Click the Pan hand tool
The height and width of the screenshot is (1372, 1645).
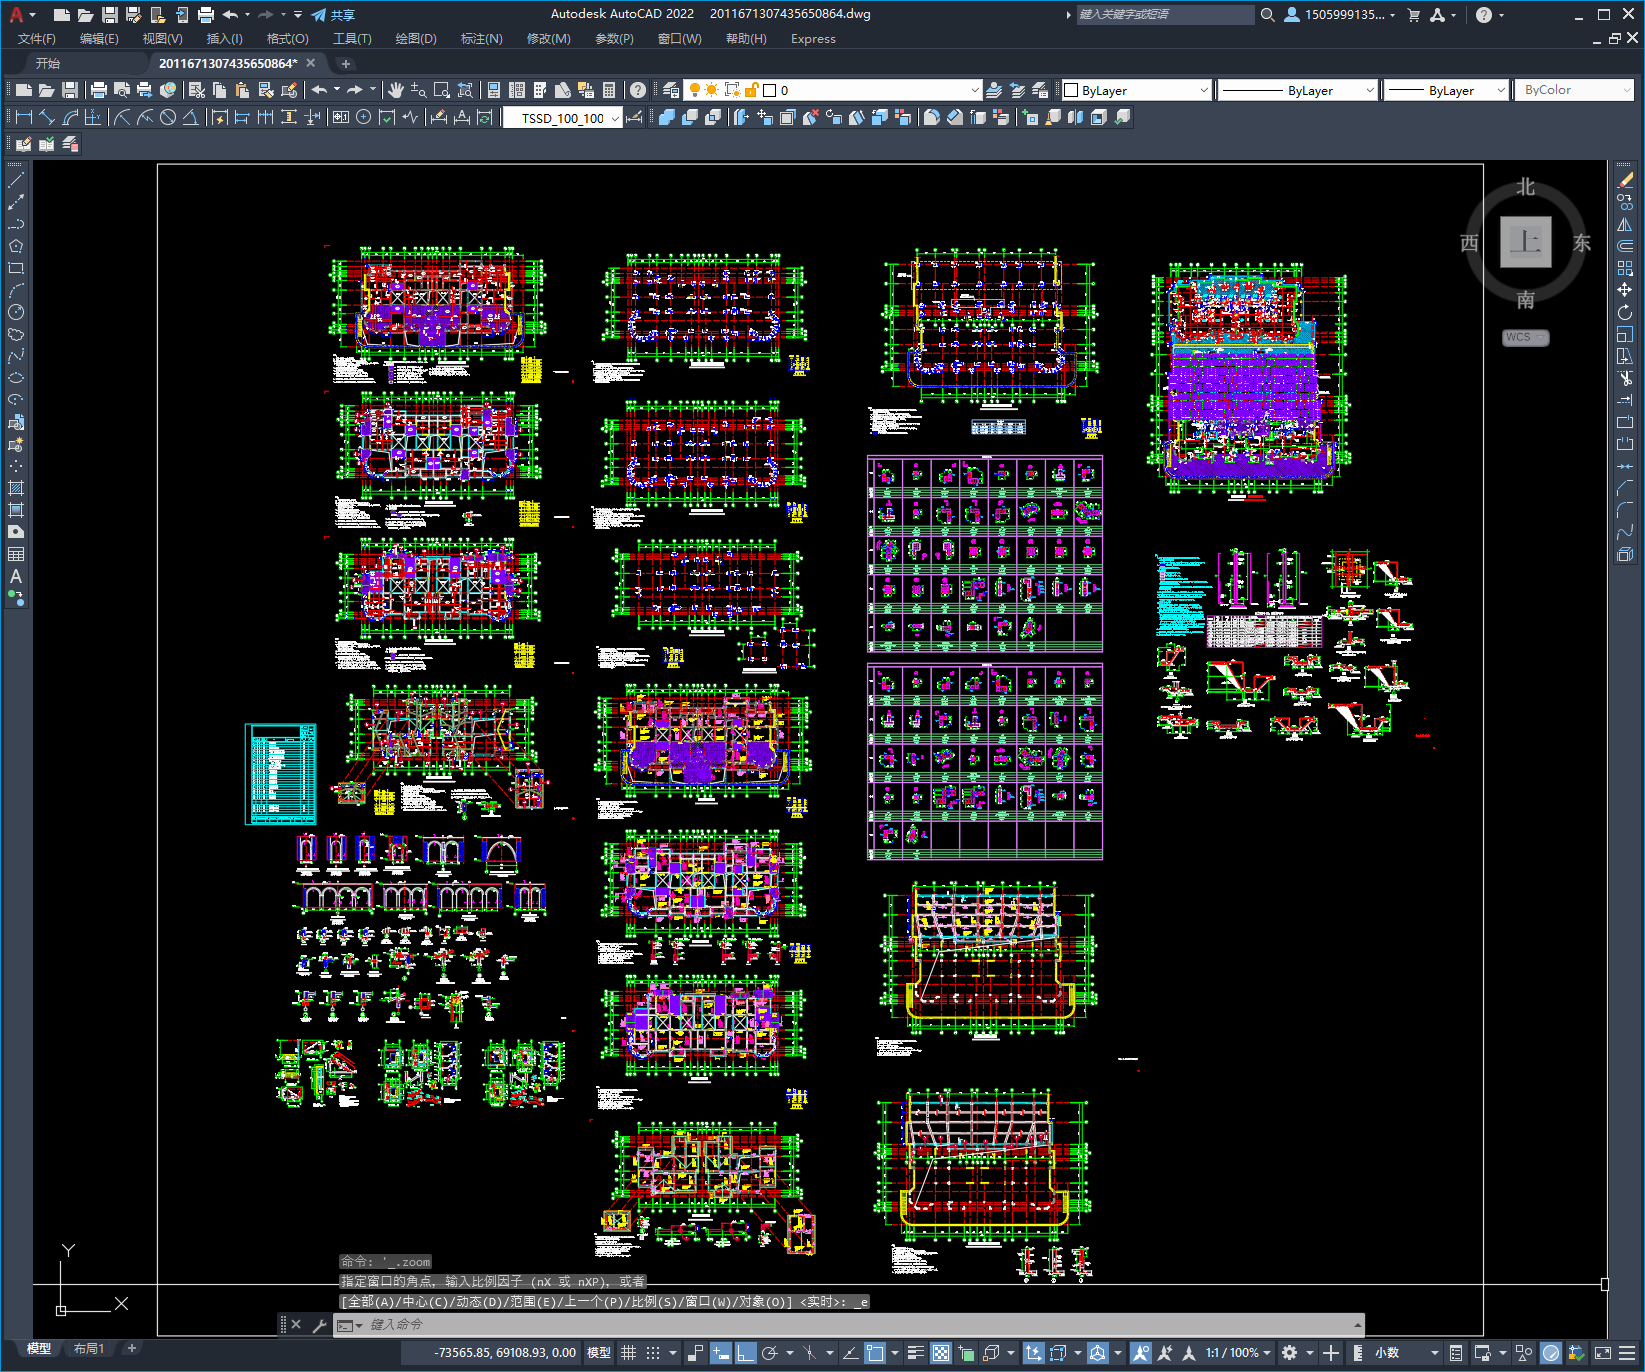coord(396,90)
